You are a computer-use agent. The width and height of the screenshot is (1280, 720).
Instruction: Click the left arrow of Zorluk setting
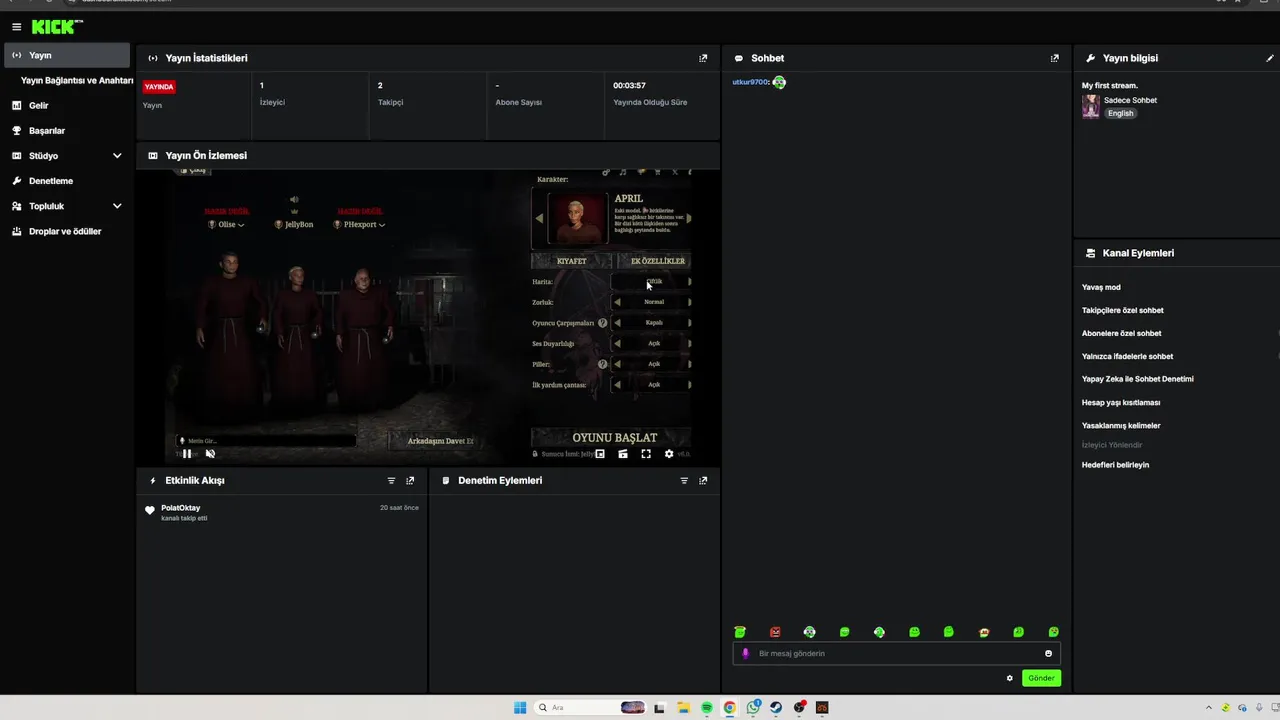point(617,302)
